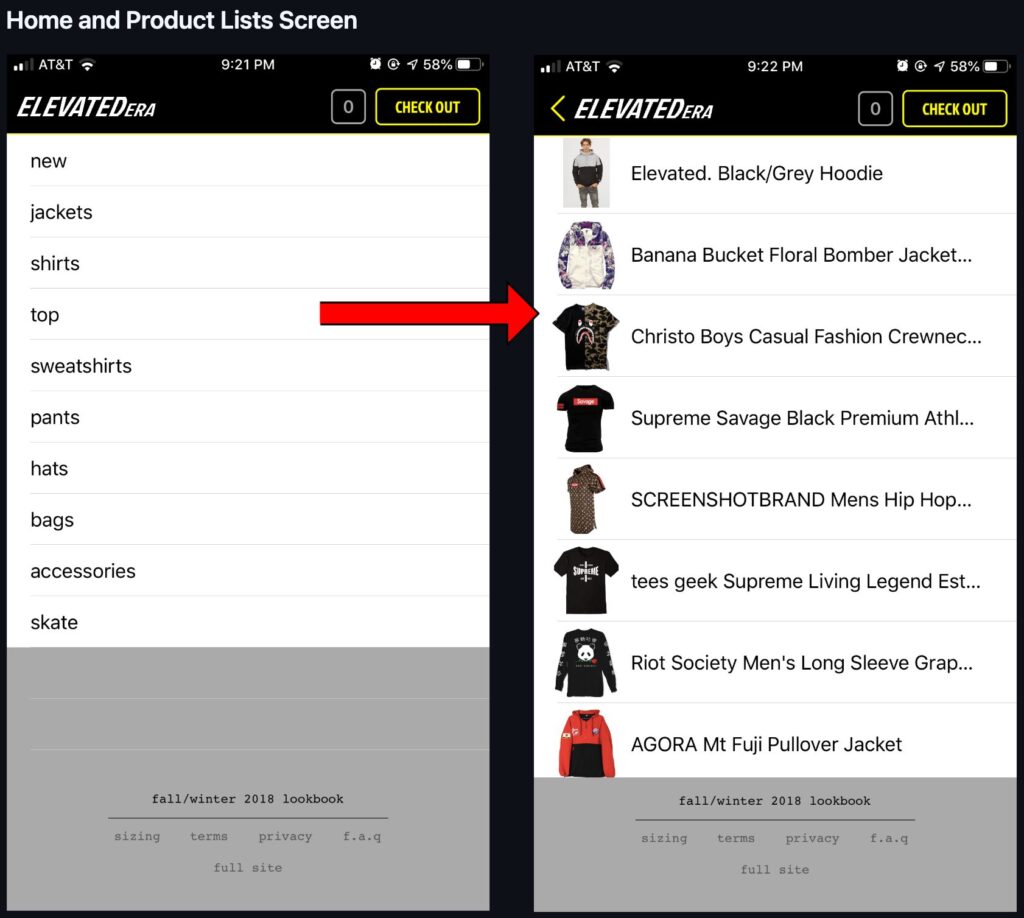The height and width of the screenshot is (918, 1024).
Task: Tap full site link on home screen
Action: [x=248, y=867]
